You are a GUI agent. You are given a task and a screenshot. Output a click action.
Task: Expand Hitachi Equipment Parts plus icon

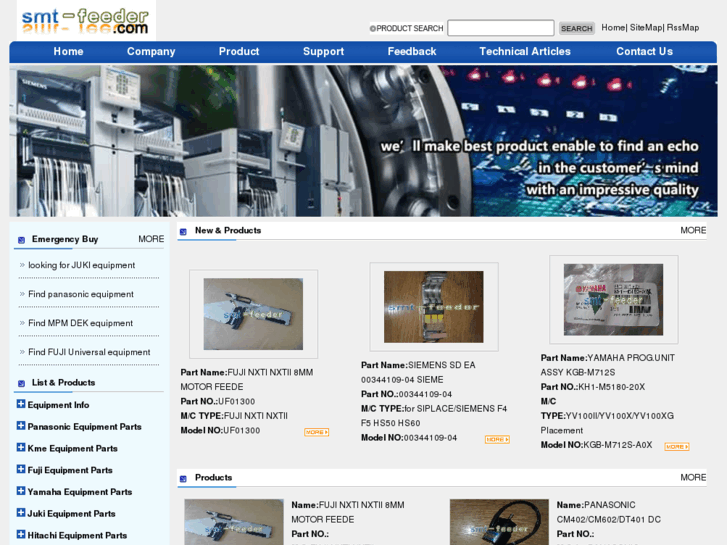point(21,534)
